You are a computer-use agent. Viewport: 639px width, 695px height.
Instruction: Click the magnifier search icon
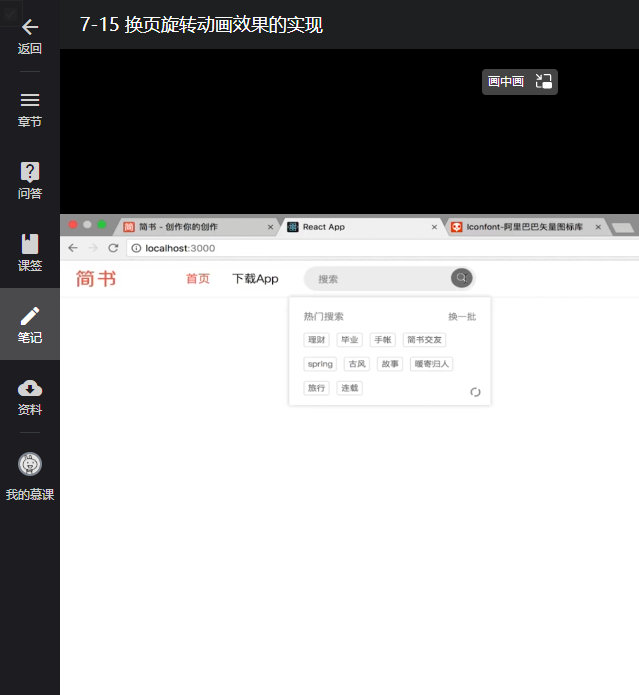(x=462, y=278)
